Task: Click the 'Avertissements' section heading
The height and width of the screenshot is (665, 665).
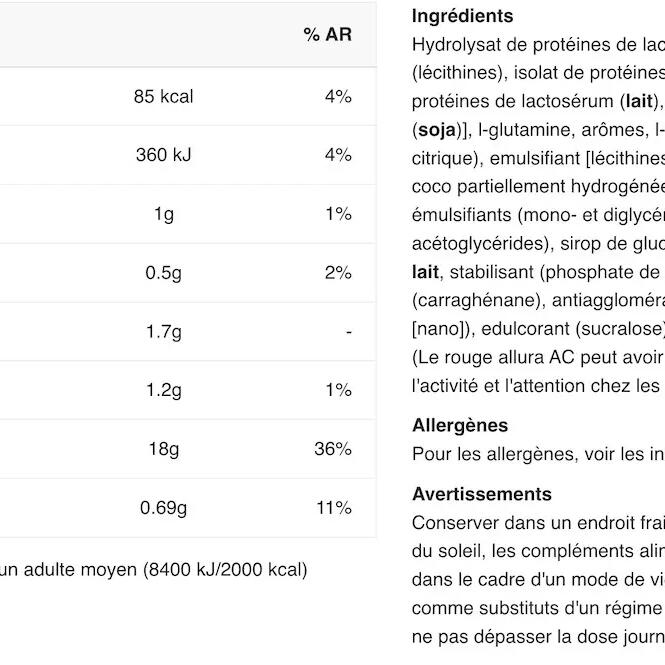Action: [481, 494]
